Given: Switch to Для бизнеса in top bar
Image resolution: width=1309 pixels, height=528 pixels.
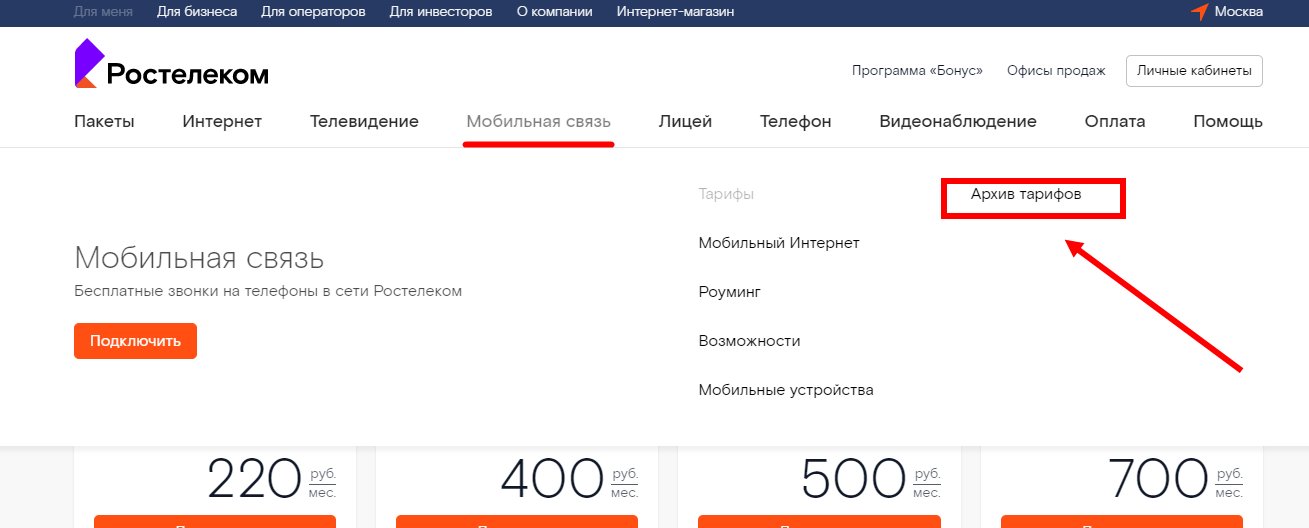Looking at the screenshot, I should coord(197,12).
